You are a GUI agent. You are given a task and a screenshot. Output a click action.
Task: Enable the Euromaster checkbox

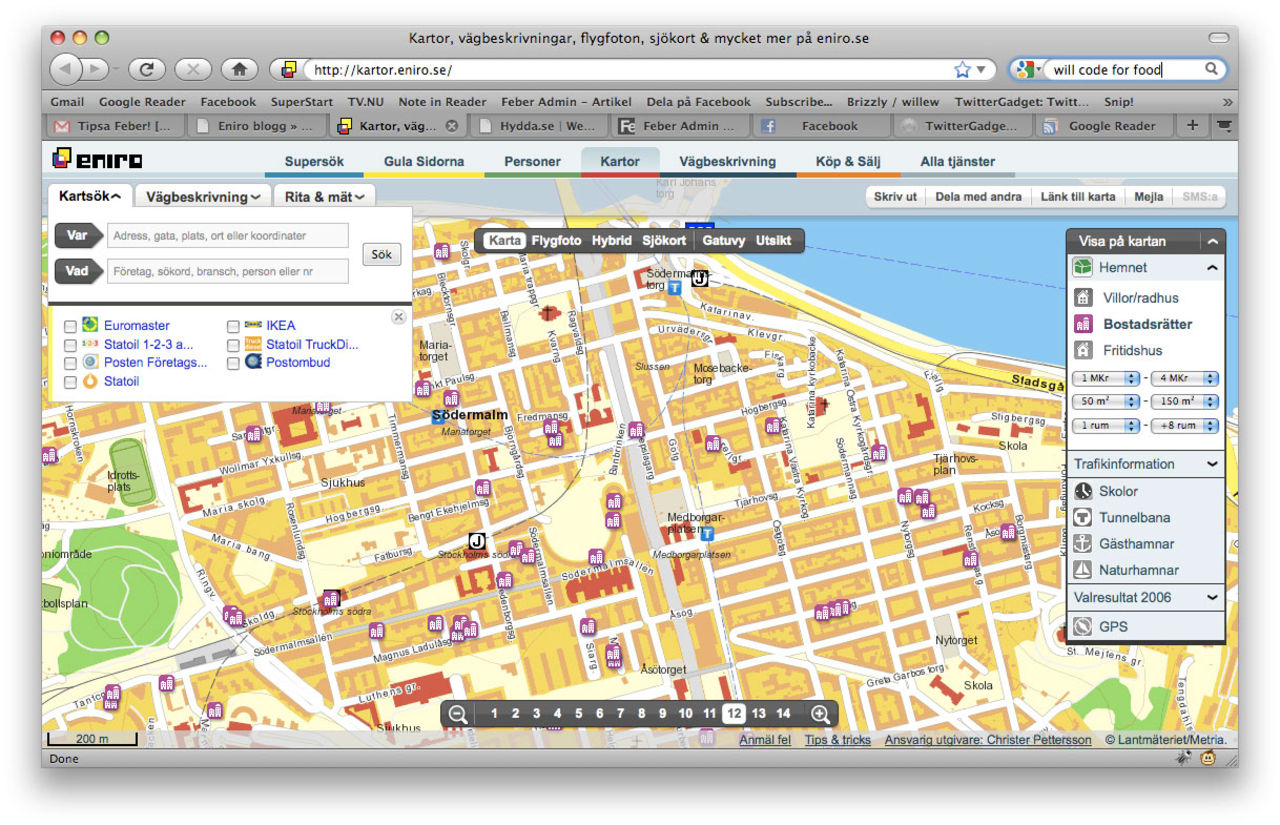point(70,326)
